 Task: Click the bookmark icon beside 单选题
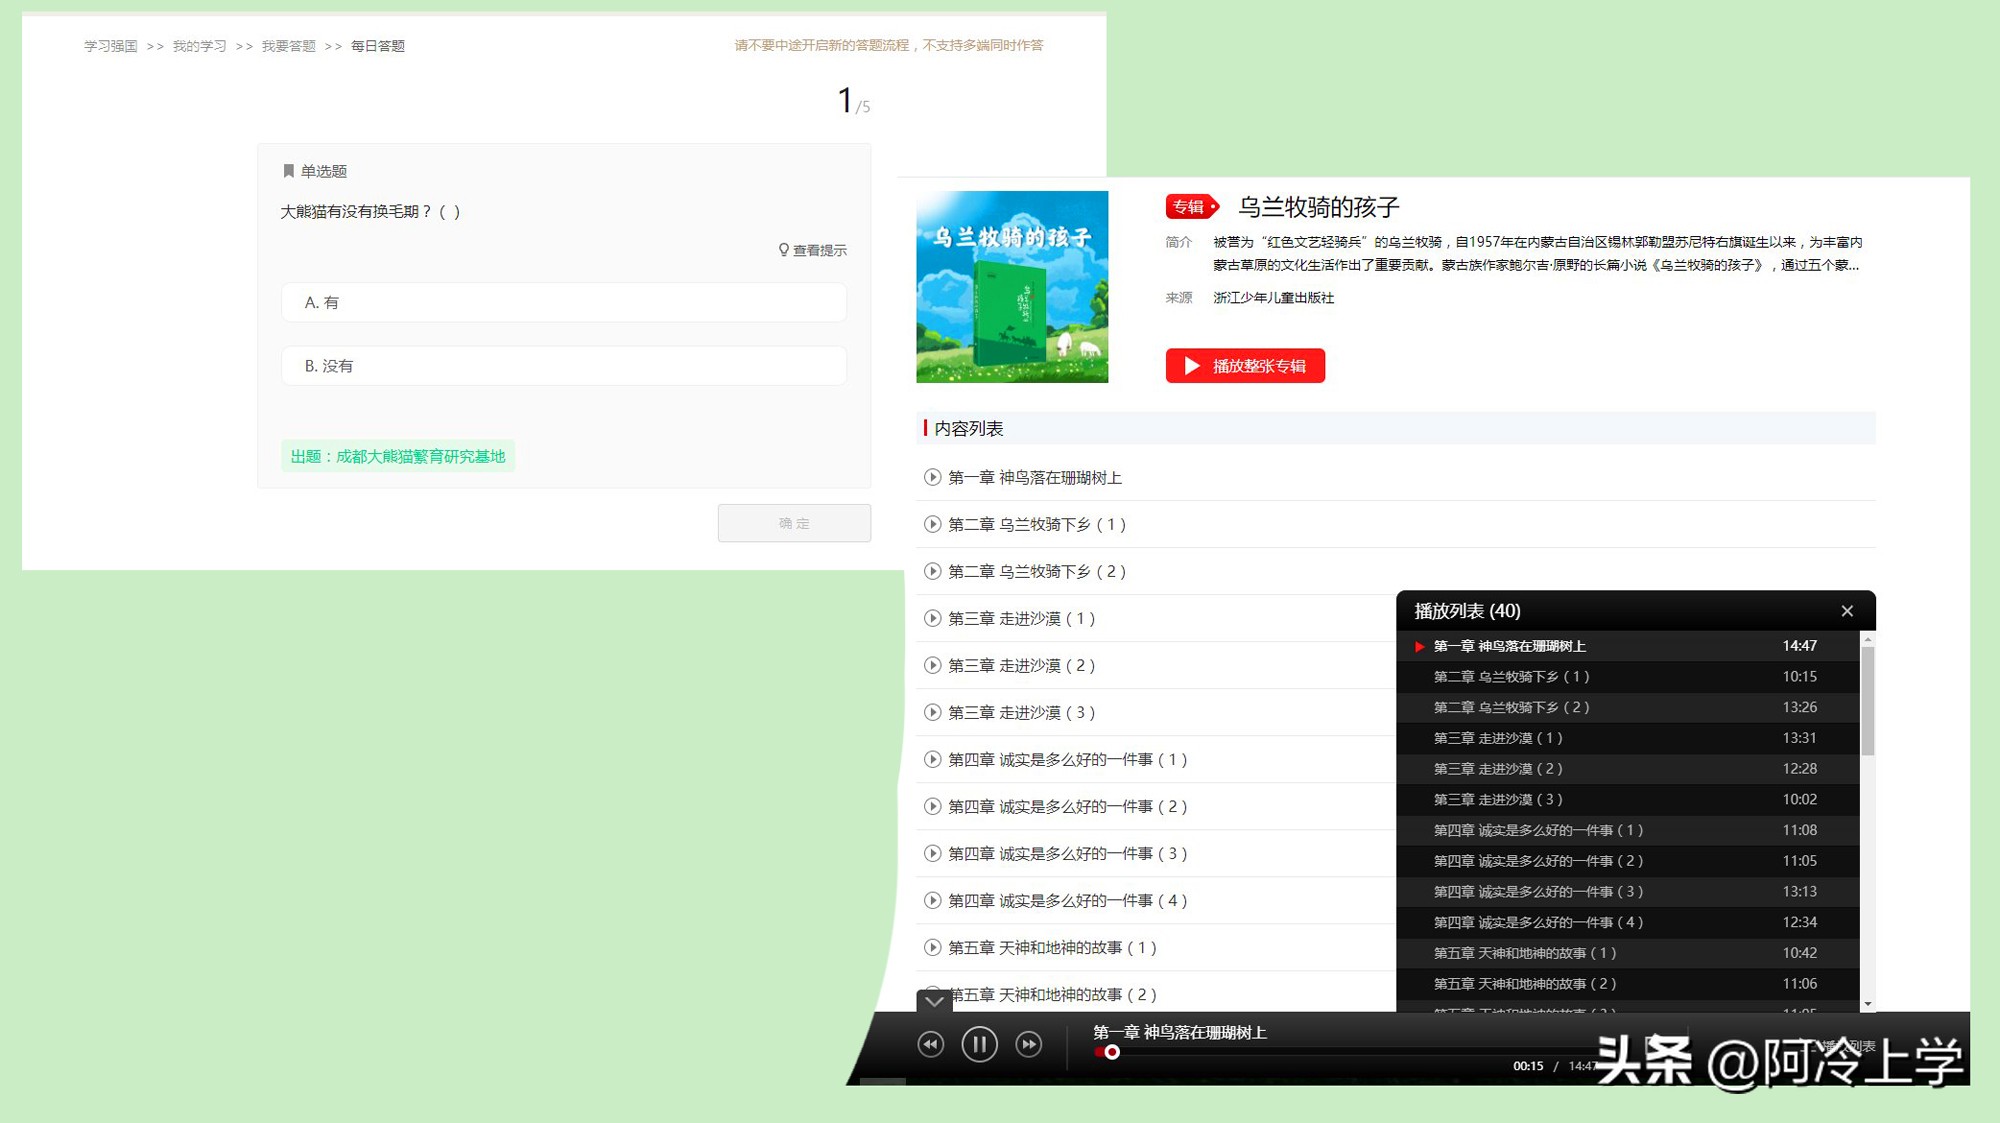[287, 170]
